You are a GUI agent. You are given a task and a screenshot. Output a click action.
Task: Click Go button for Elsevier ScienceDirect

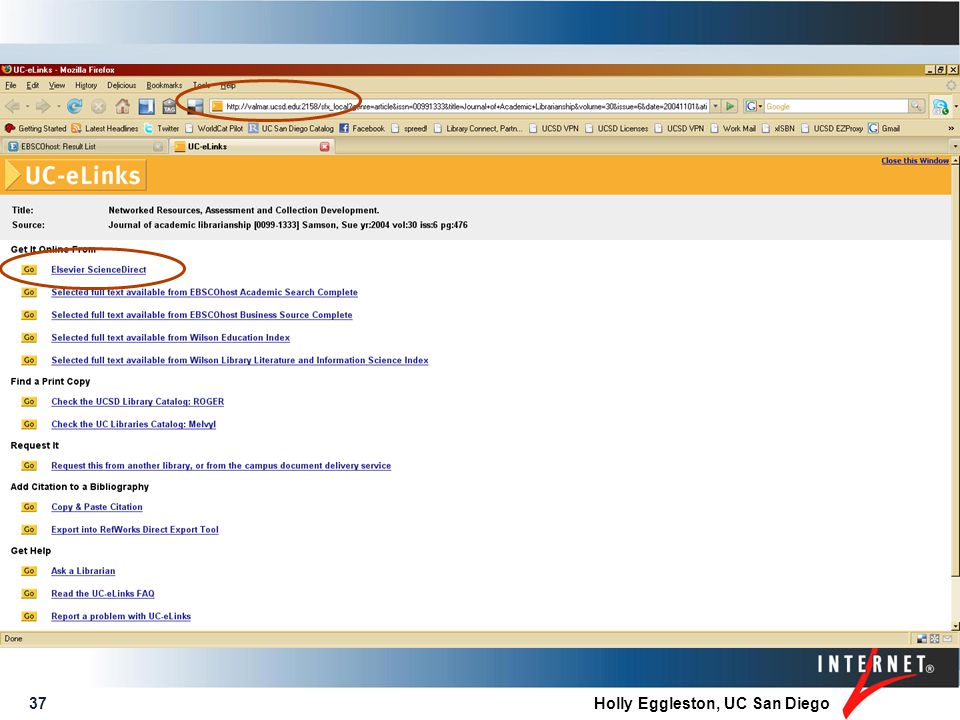[x=29, y=269]
